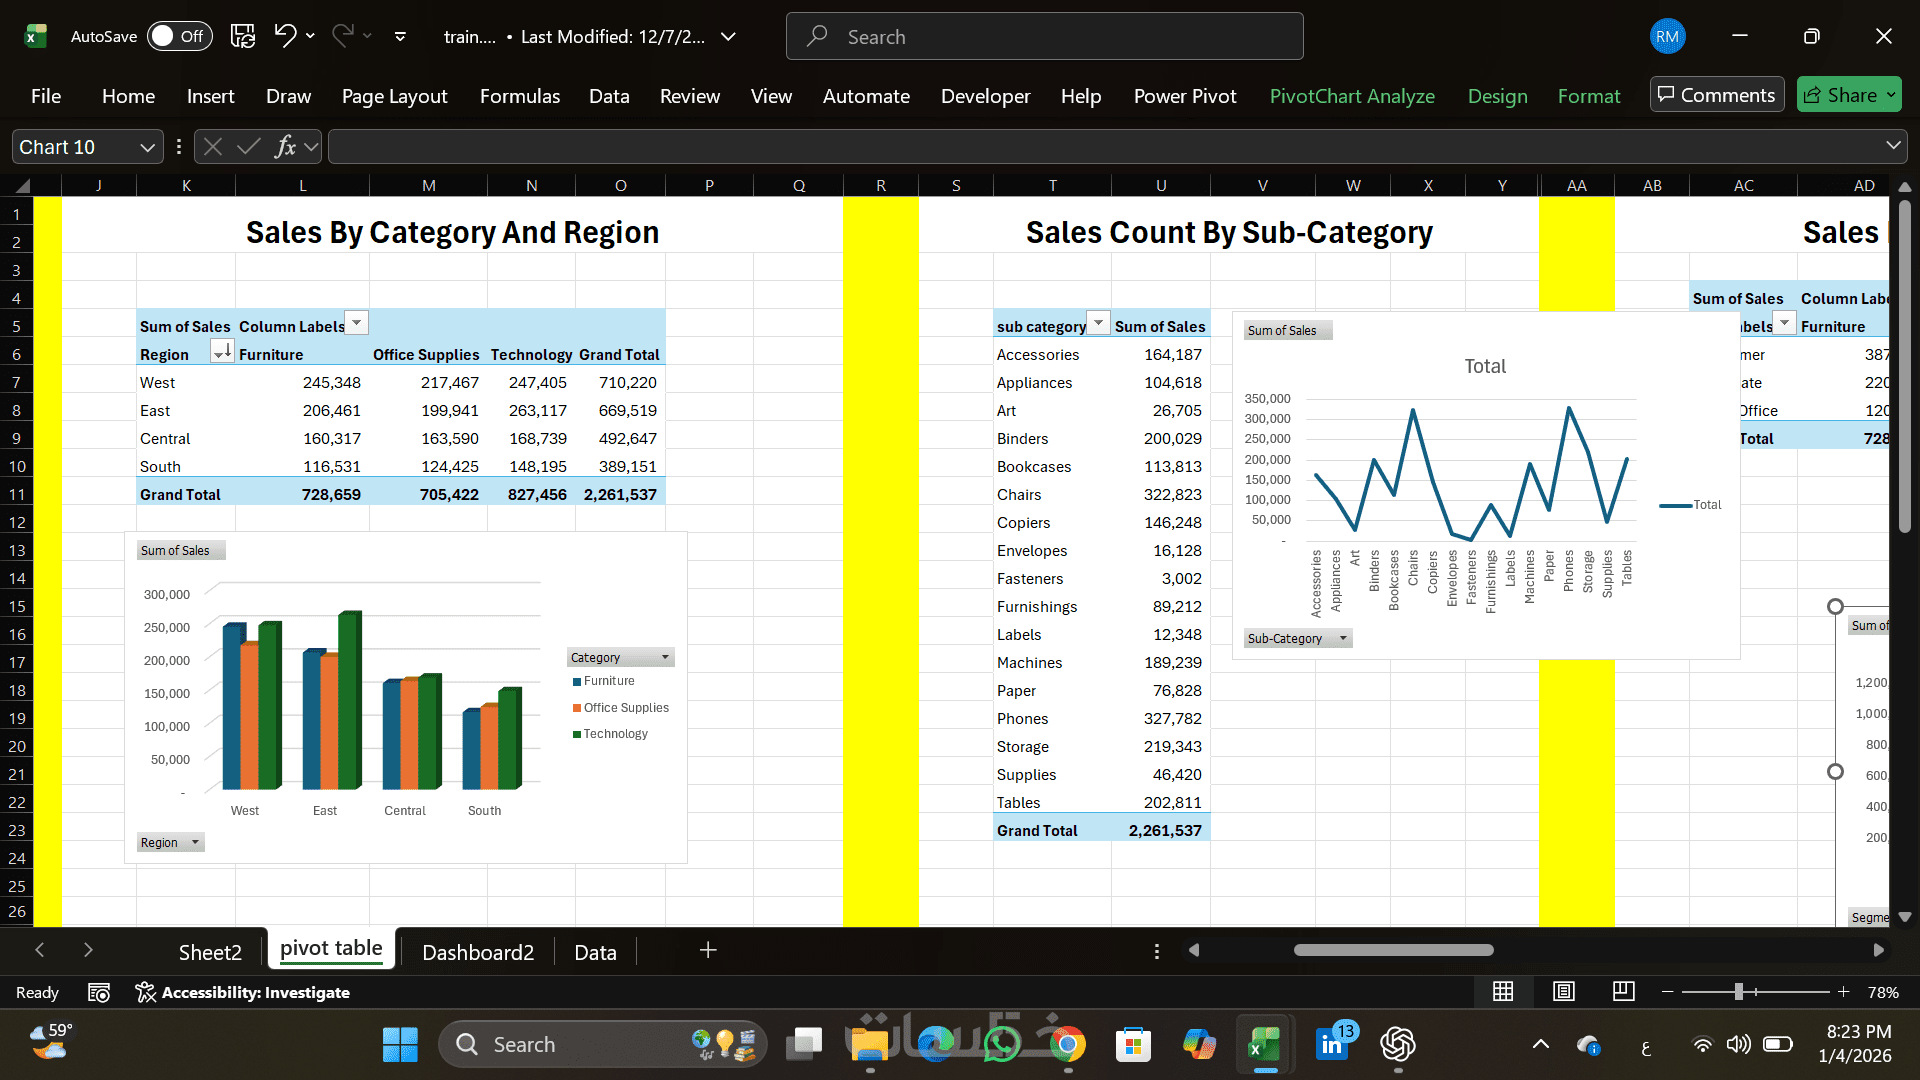This screenshot has width=1920, height=1080.
Task: Add a new sheet with plus icon
Action: pos(708,950)
